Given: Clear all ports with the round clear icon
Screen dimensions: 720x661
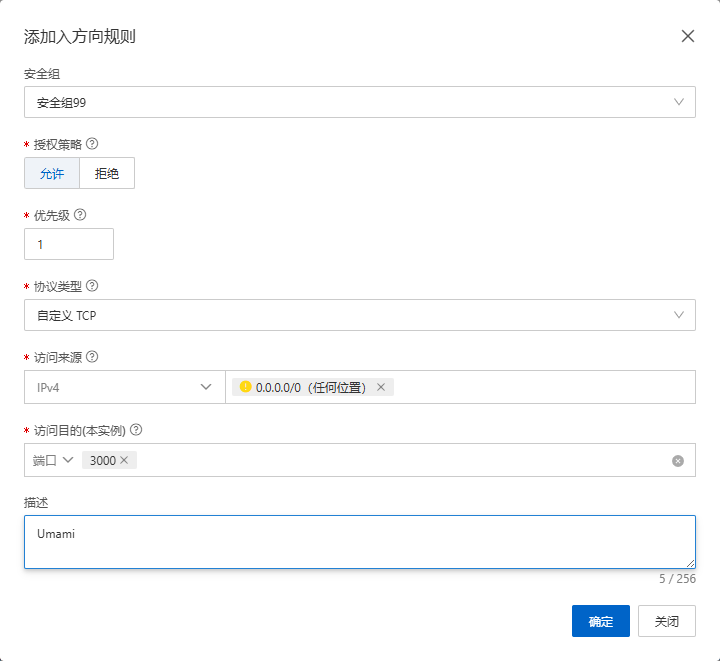Looking at the screenshot, I should pos(677,460).
